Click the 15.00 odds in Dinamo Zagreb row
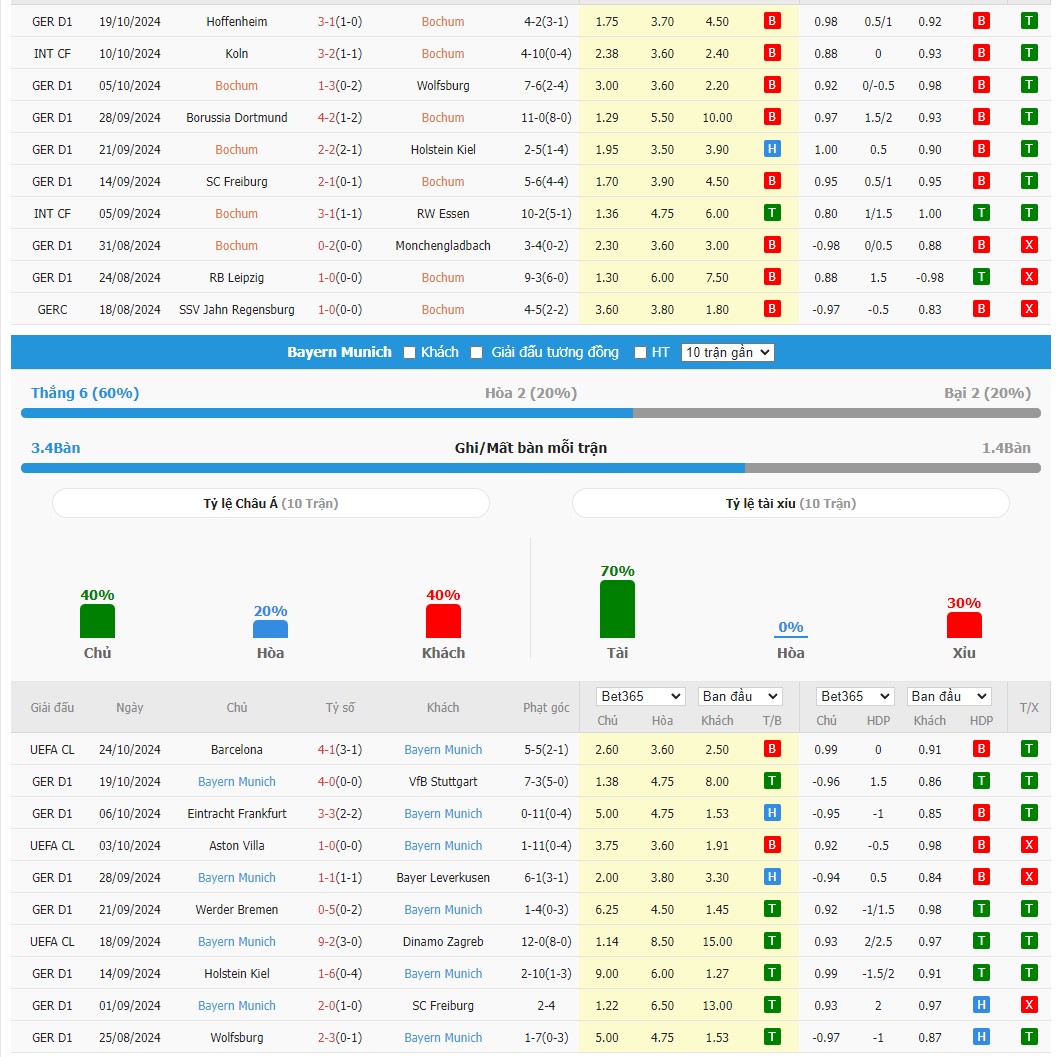Screen dimensions: 1061x1057 [717, 941]
